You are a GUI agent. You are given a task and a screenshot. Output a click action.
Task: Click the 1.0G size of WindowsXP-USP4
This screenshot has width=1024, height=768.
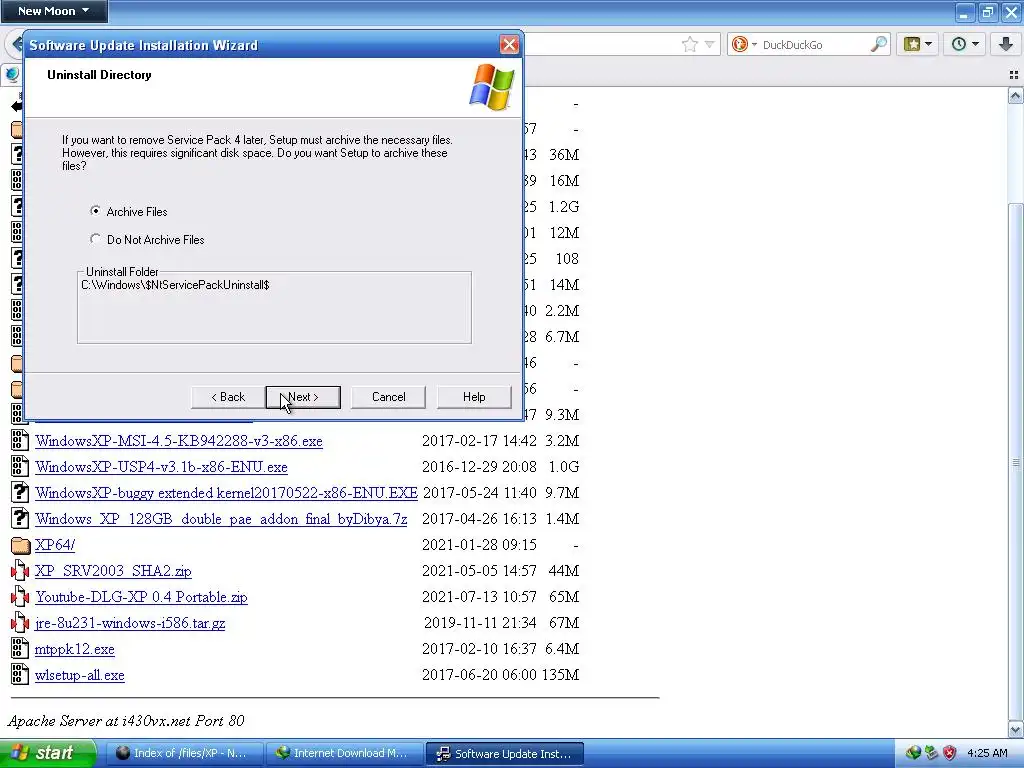click(x=564, y=467)
